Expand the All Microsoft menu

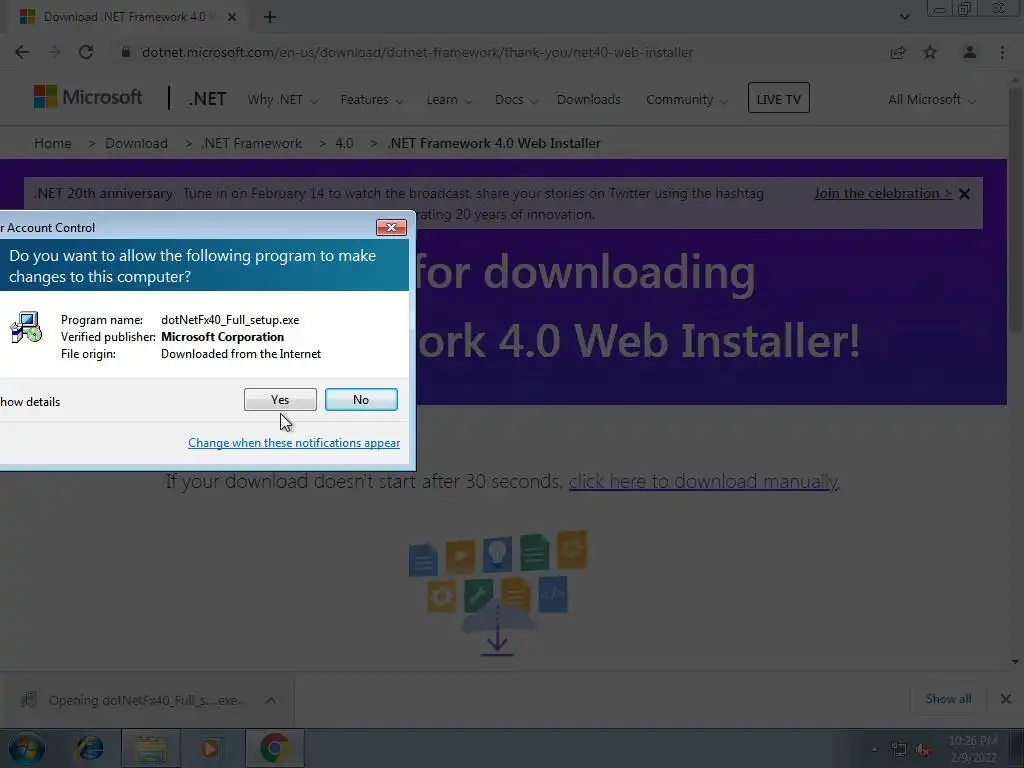pos(932,100)
